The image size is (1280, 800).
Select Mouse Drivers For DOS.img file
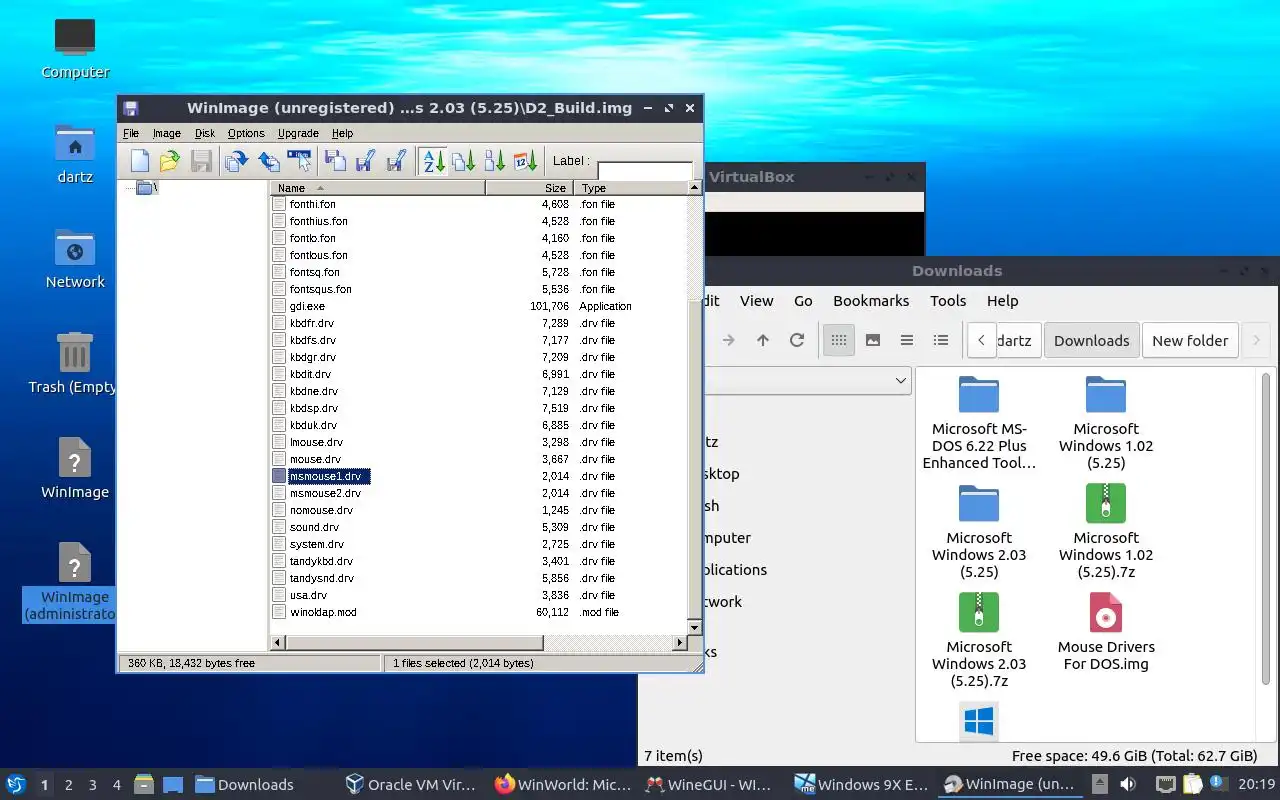pos(1106,632)
